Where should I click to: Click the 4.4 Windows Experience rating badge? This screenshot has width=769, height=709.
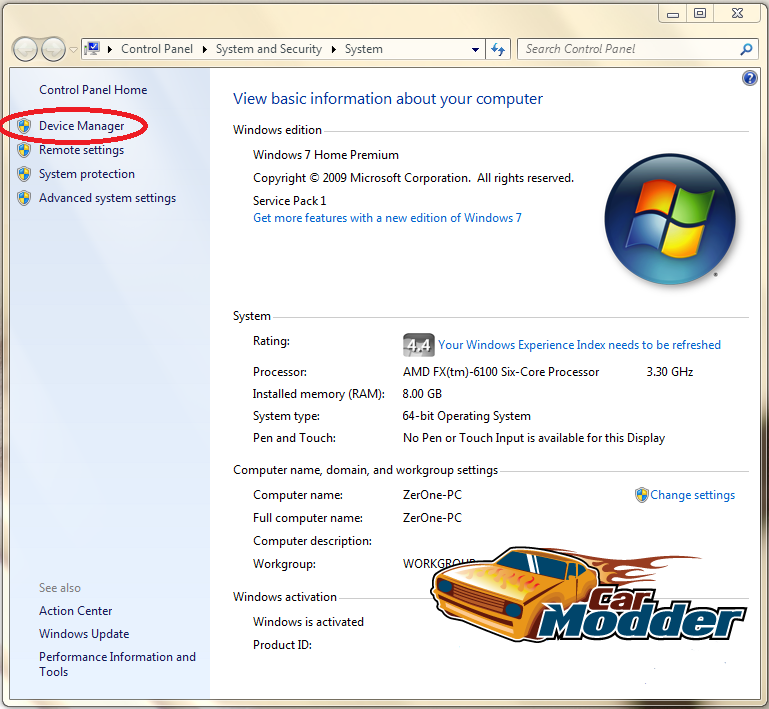pyautogui.click(x=418, y=345)
